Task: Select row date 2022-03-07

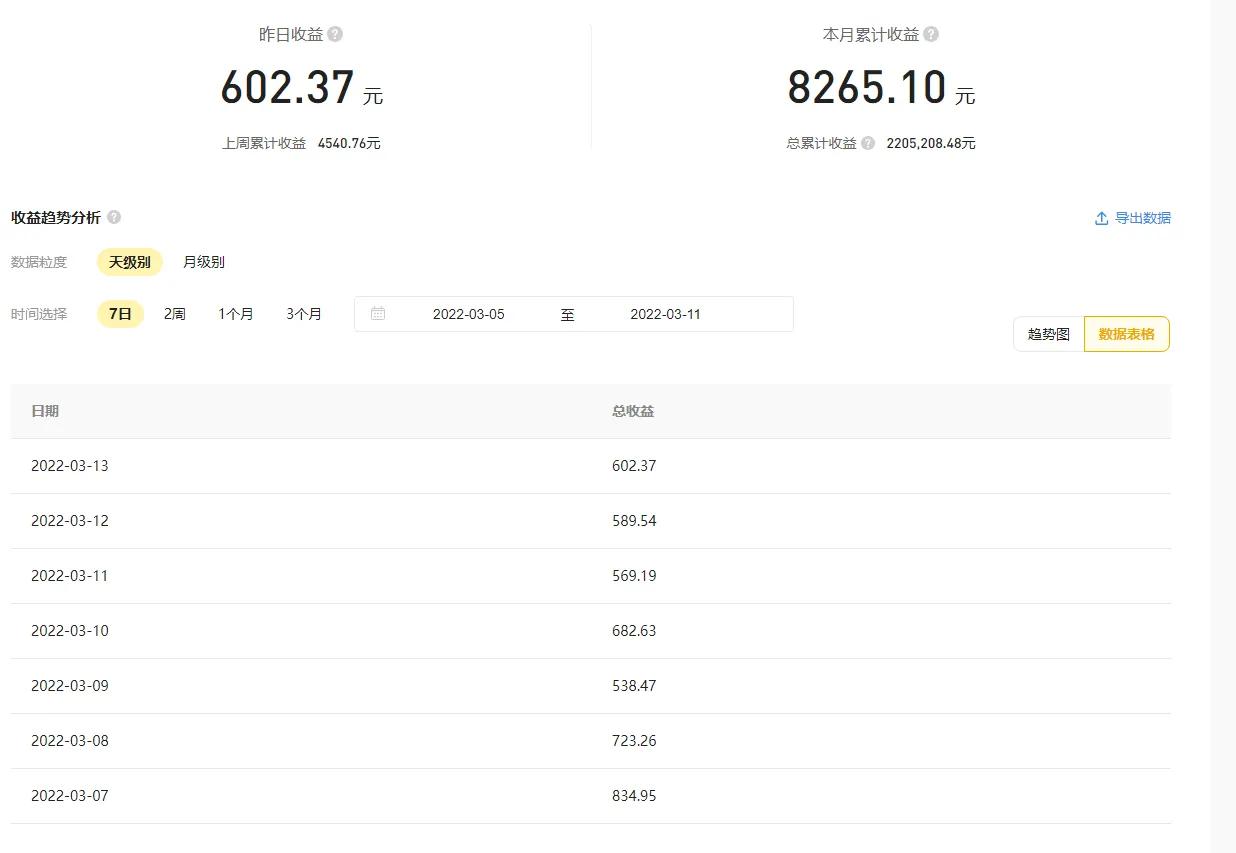Action: point(70,796)
